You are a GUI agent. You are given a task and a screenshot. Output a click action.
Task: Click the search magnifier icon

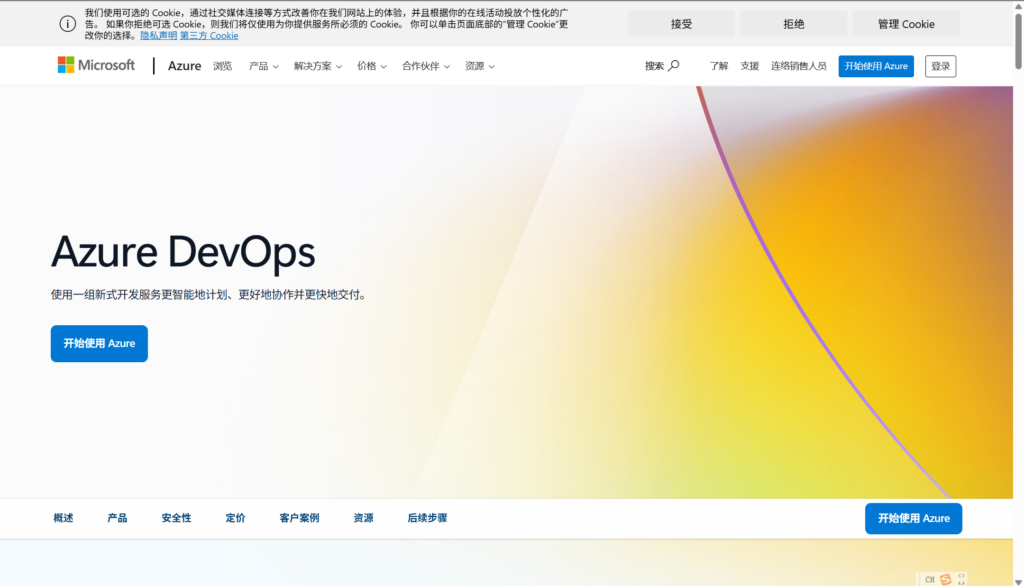pyautogui.click(x=674, y=65)
